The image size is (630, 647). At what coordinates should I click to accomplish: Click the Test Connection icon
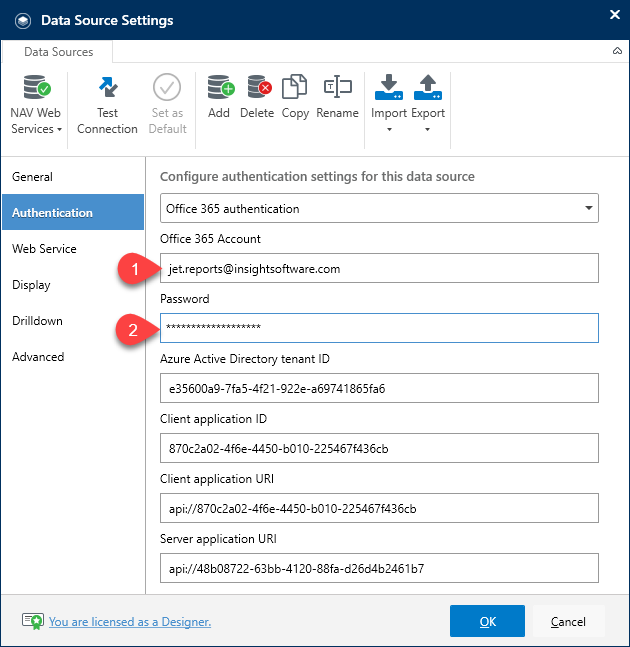pos(108,87)
